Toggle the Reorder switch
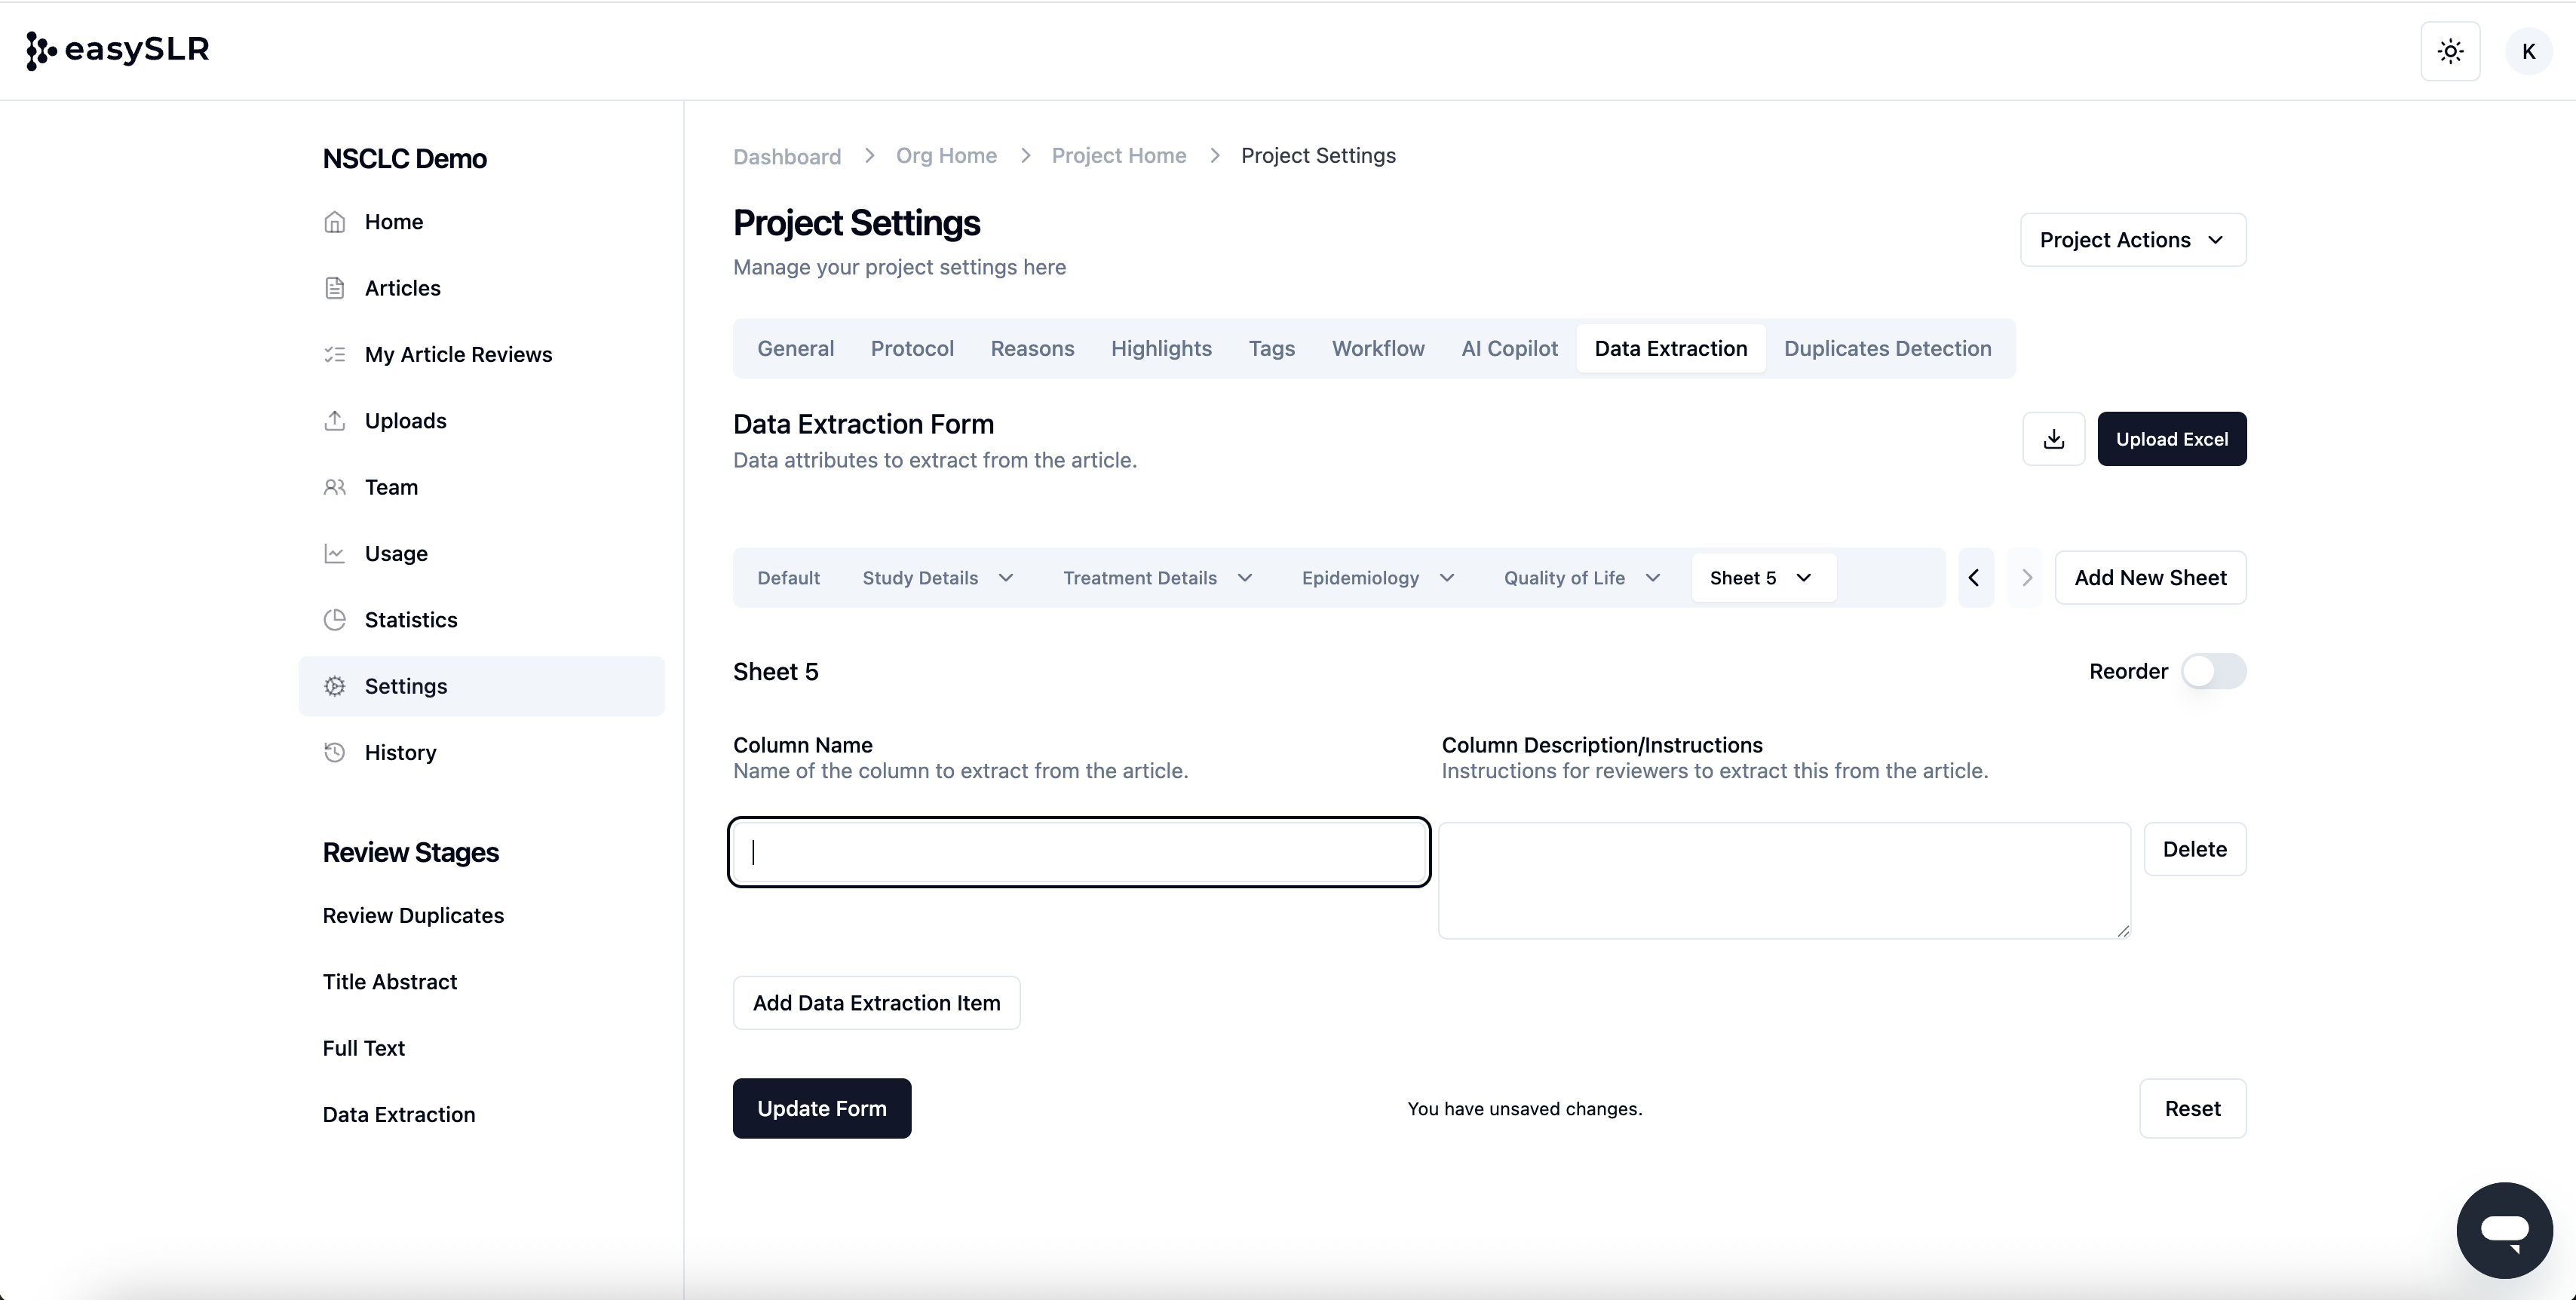The image size is (2576, 1300). [2213, 671]
